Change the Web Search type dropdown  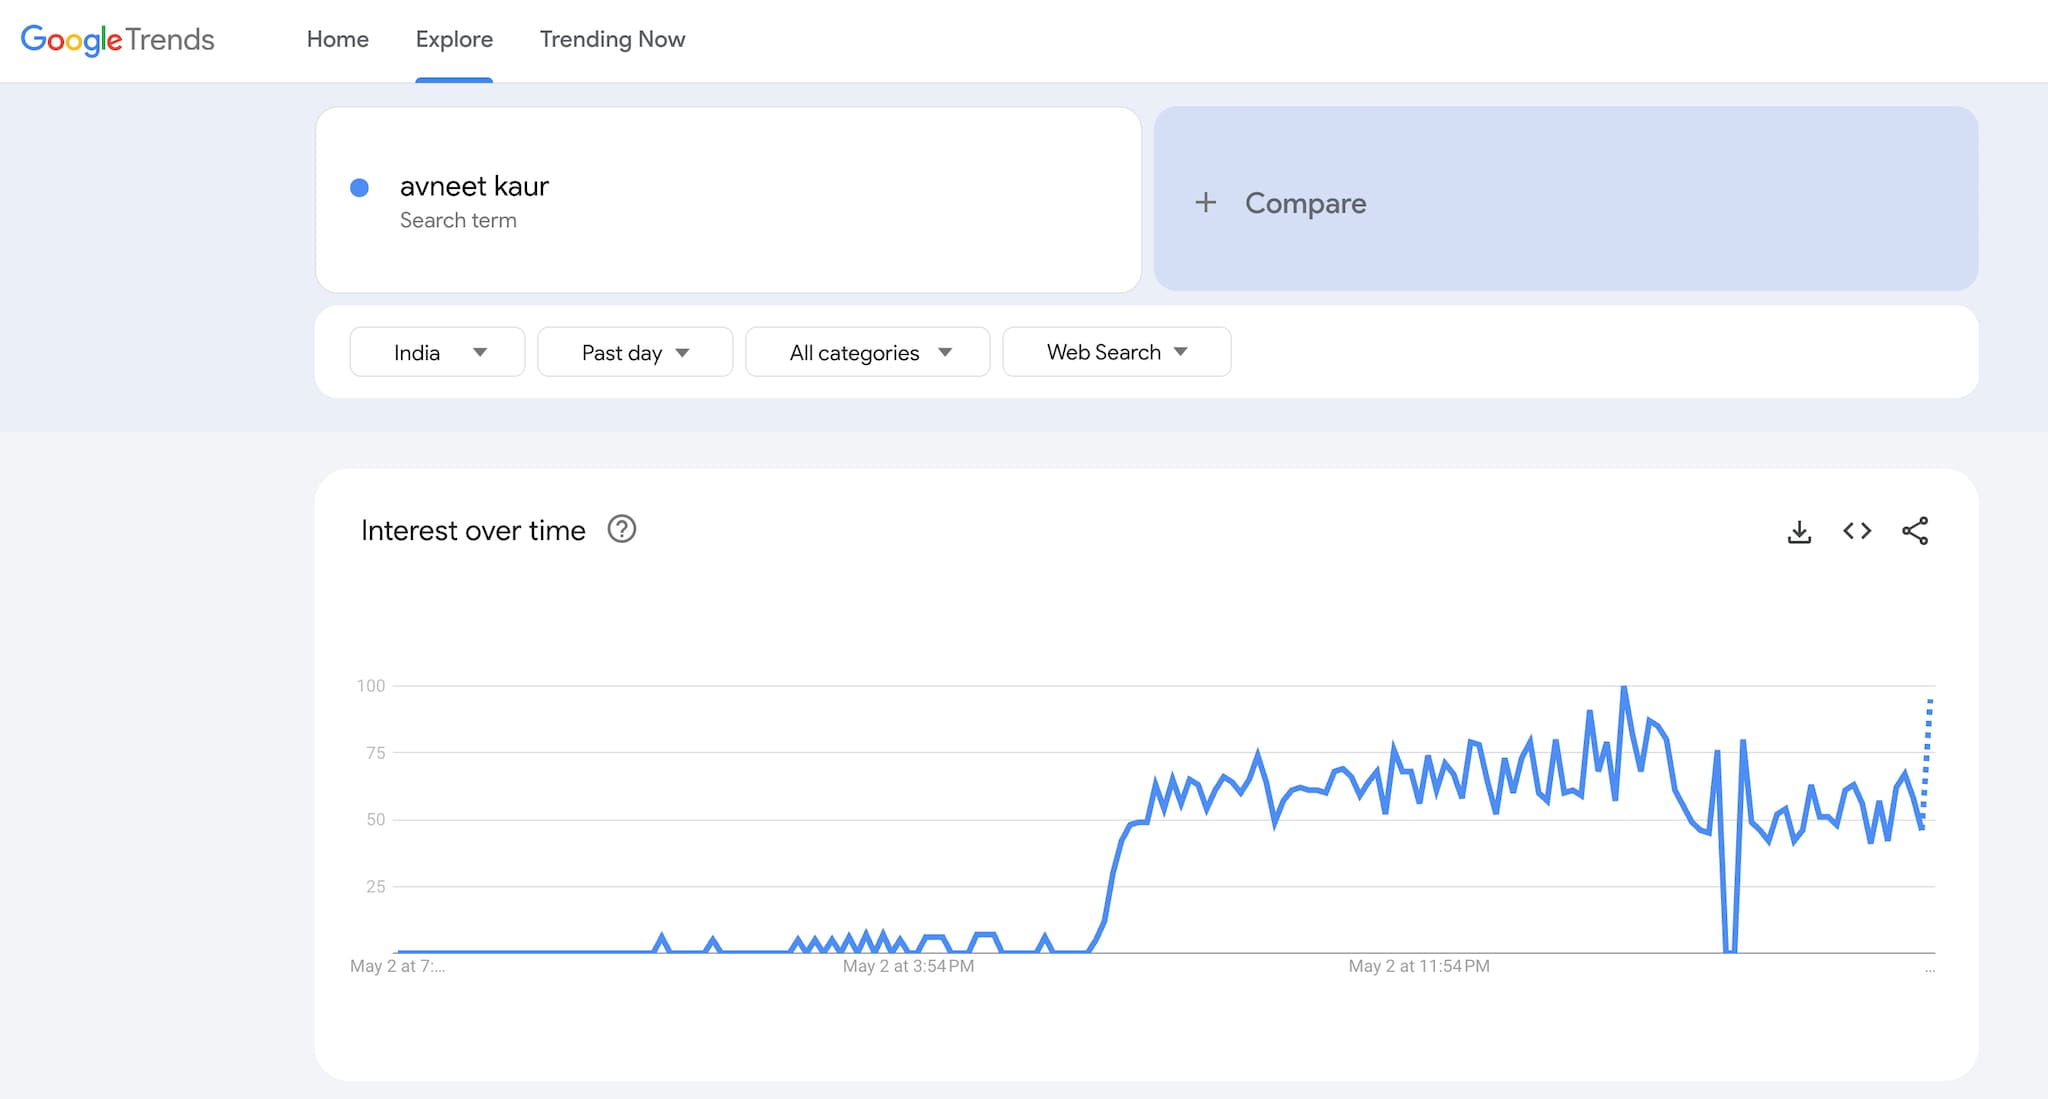tap(1116, 352)
